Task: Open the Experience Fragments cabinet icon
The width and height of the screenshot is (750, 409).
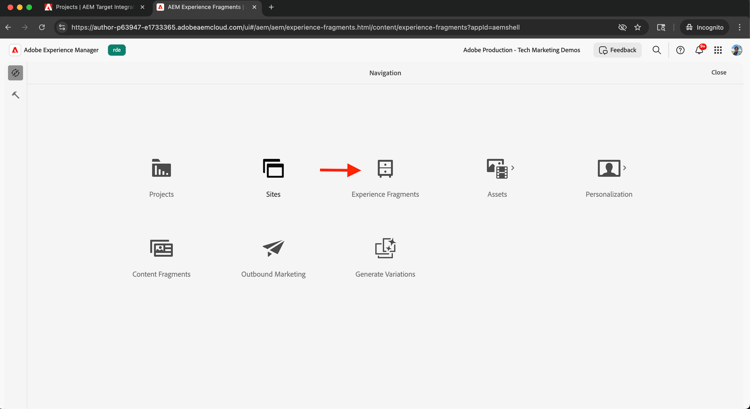Action: [385, 168]
